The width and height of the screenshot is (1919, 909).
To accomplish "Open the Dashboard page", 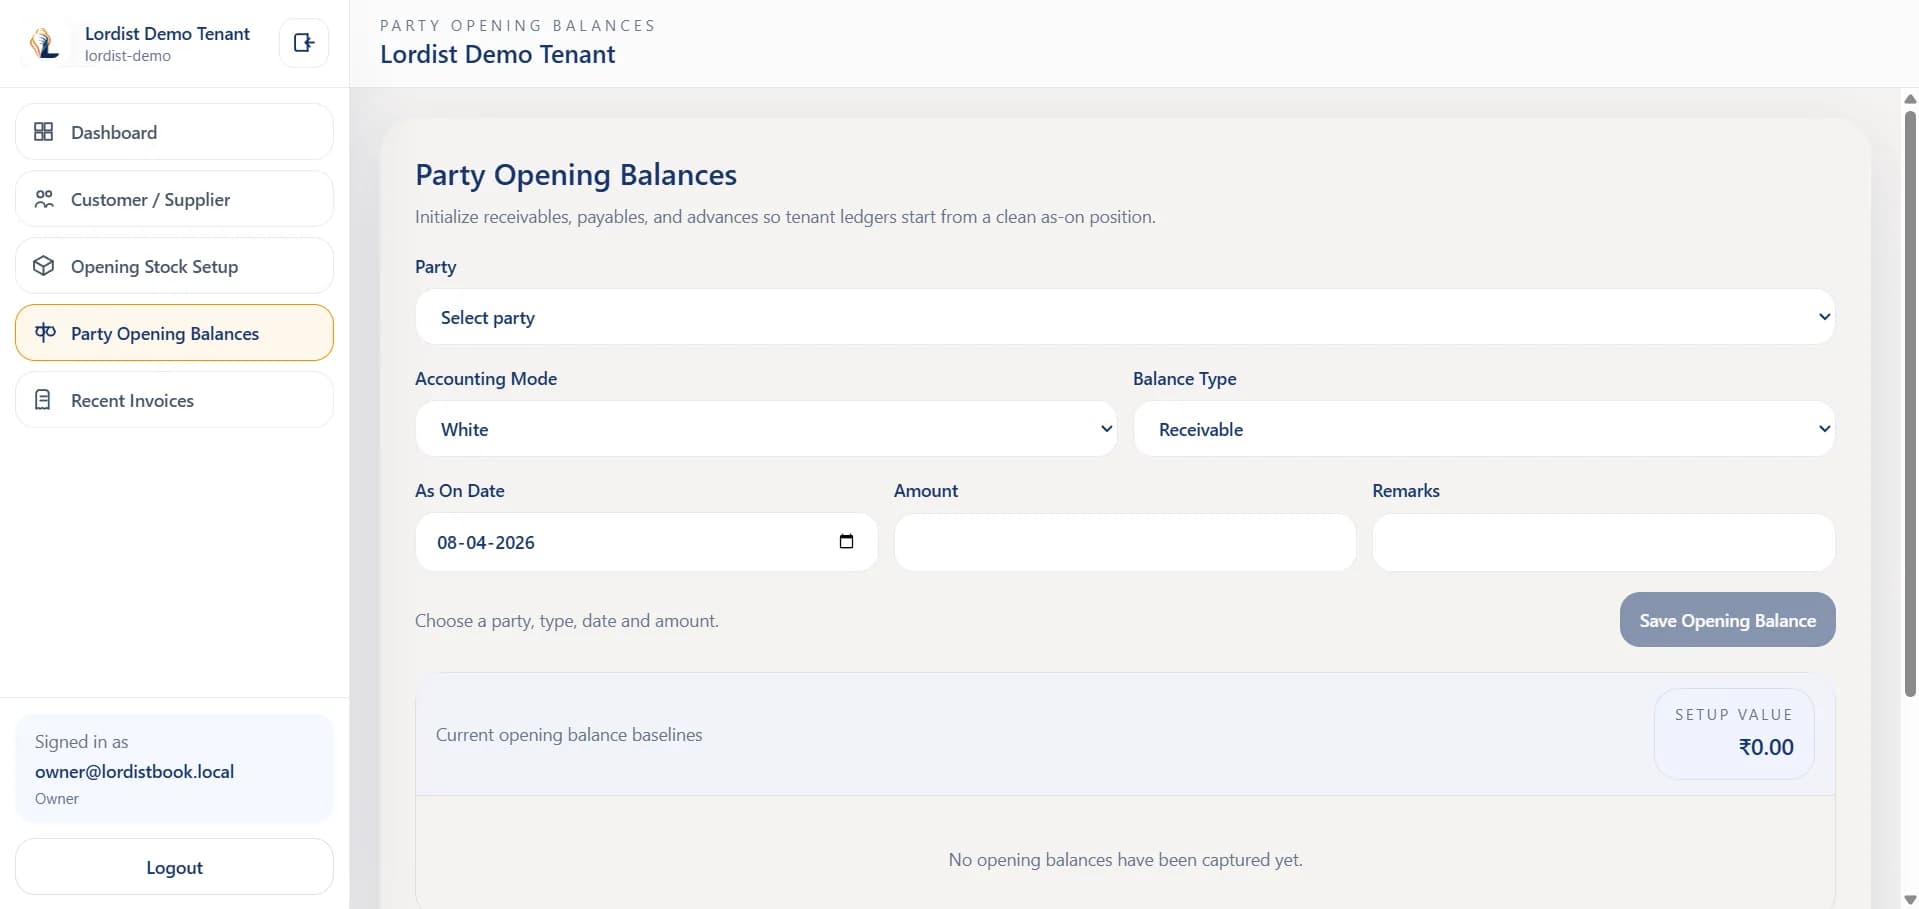I will point(174,132).
